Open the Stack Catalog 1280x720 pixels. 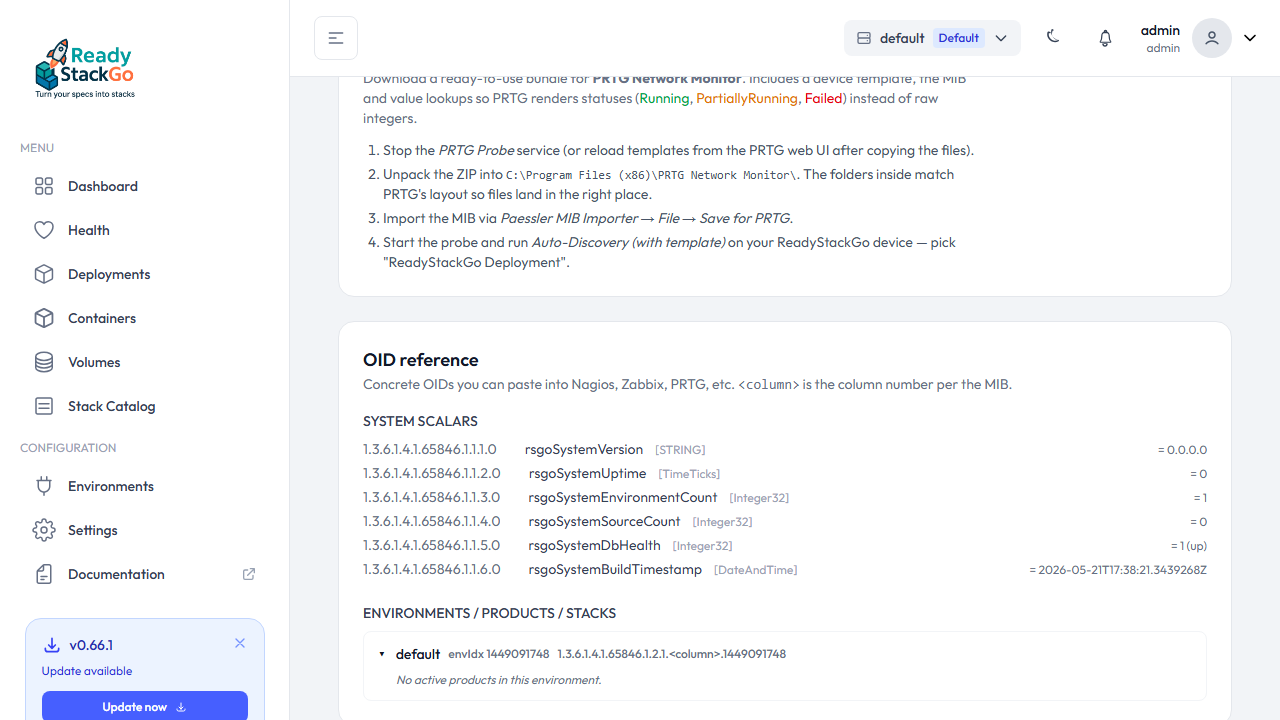pyautogui.click(x=145, y=406)
